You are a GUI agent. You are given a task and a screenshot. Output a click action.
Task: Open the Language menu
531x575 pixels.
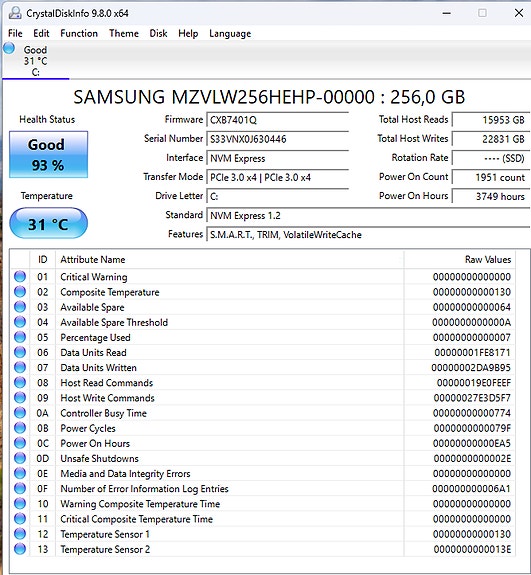230,33
